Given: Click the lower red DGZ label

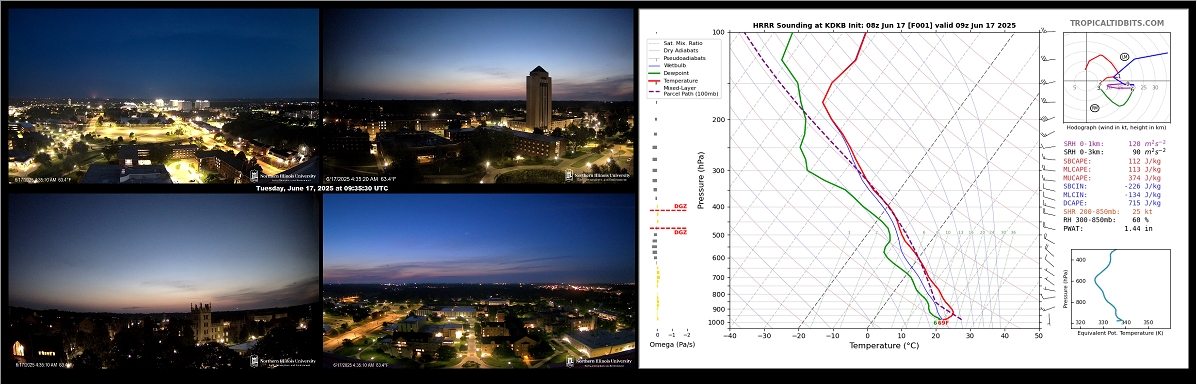Looking at the screenshot, I should pos(680,231).
